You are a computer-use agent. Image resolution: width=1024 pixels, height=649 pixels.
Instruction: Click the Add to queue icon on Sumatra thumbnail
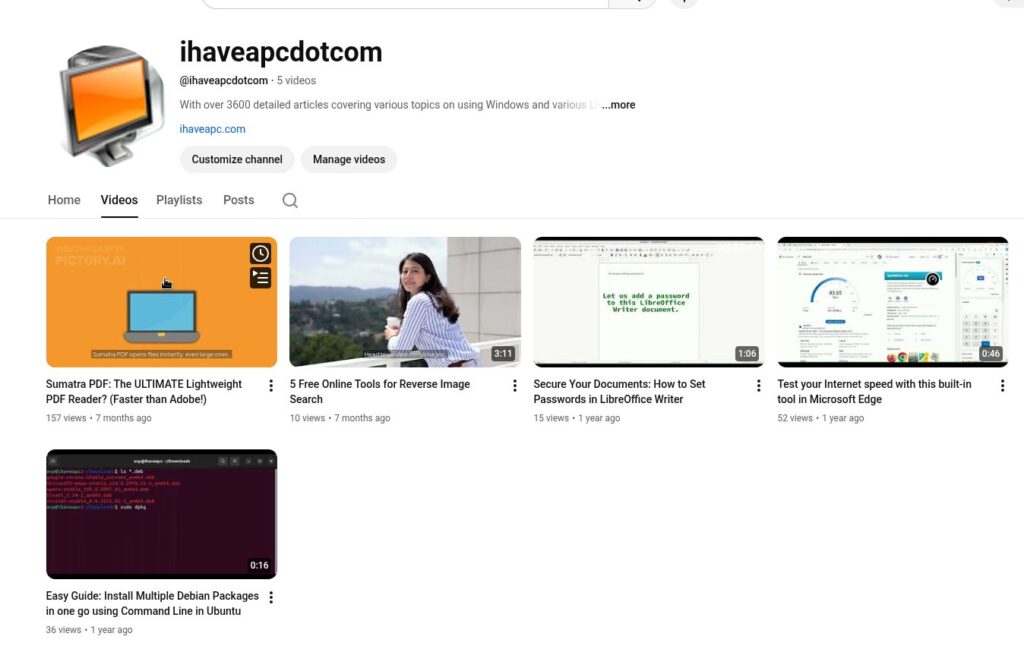260,278
